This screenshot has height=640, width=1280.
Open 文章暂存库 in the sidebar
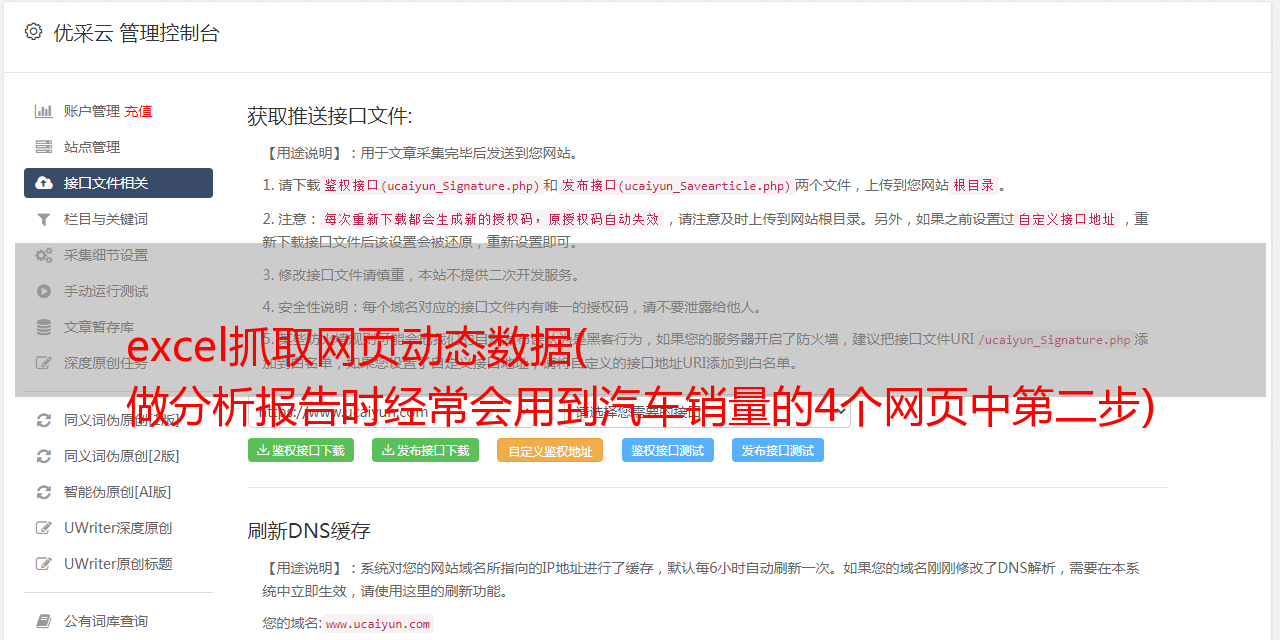tap(99, 327)
